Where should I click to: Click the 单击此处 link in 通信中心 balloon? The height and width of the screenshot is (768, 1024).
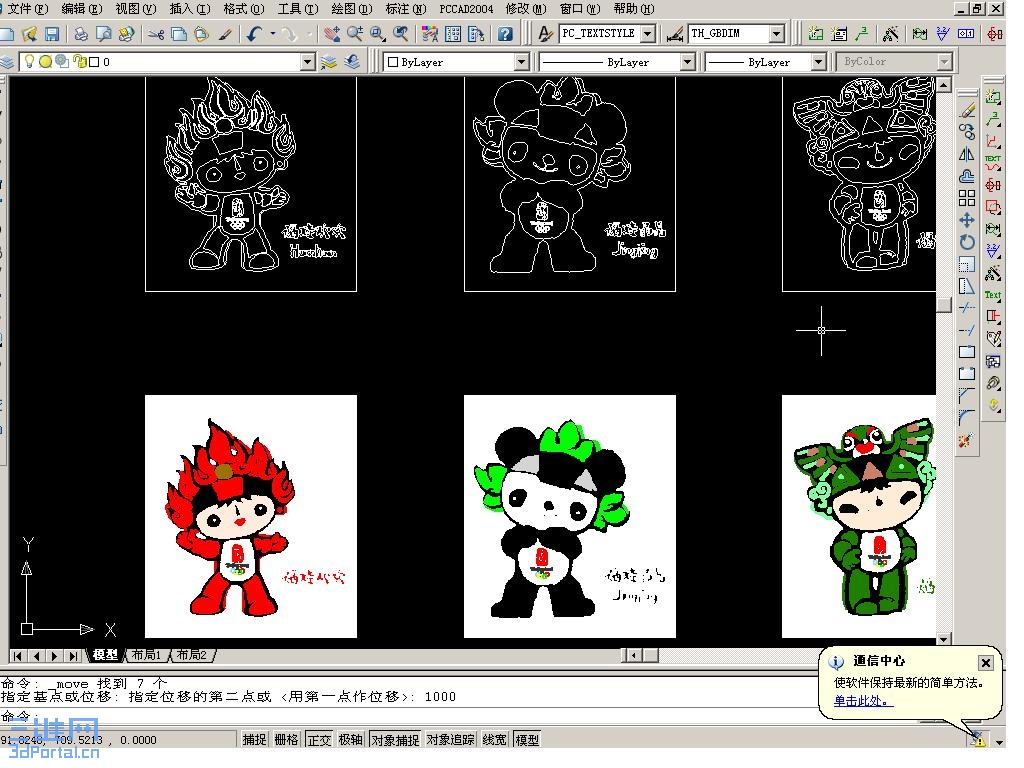862,701
